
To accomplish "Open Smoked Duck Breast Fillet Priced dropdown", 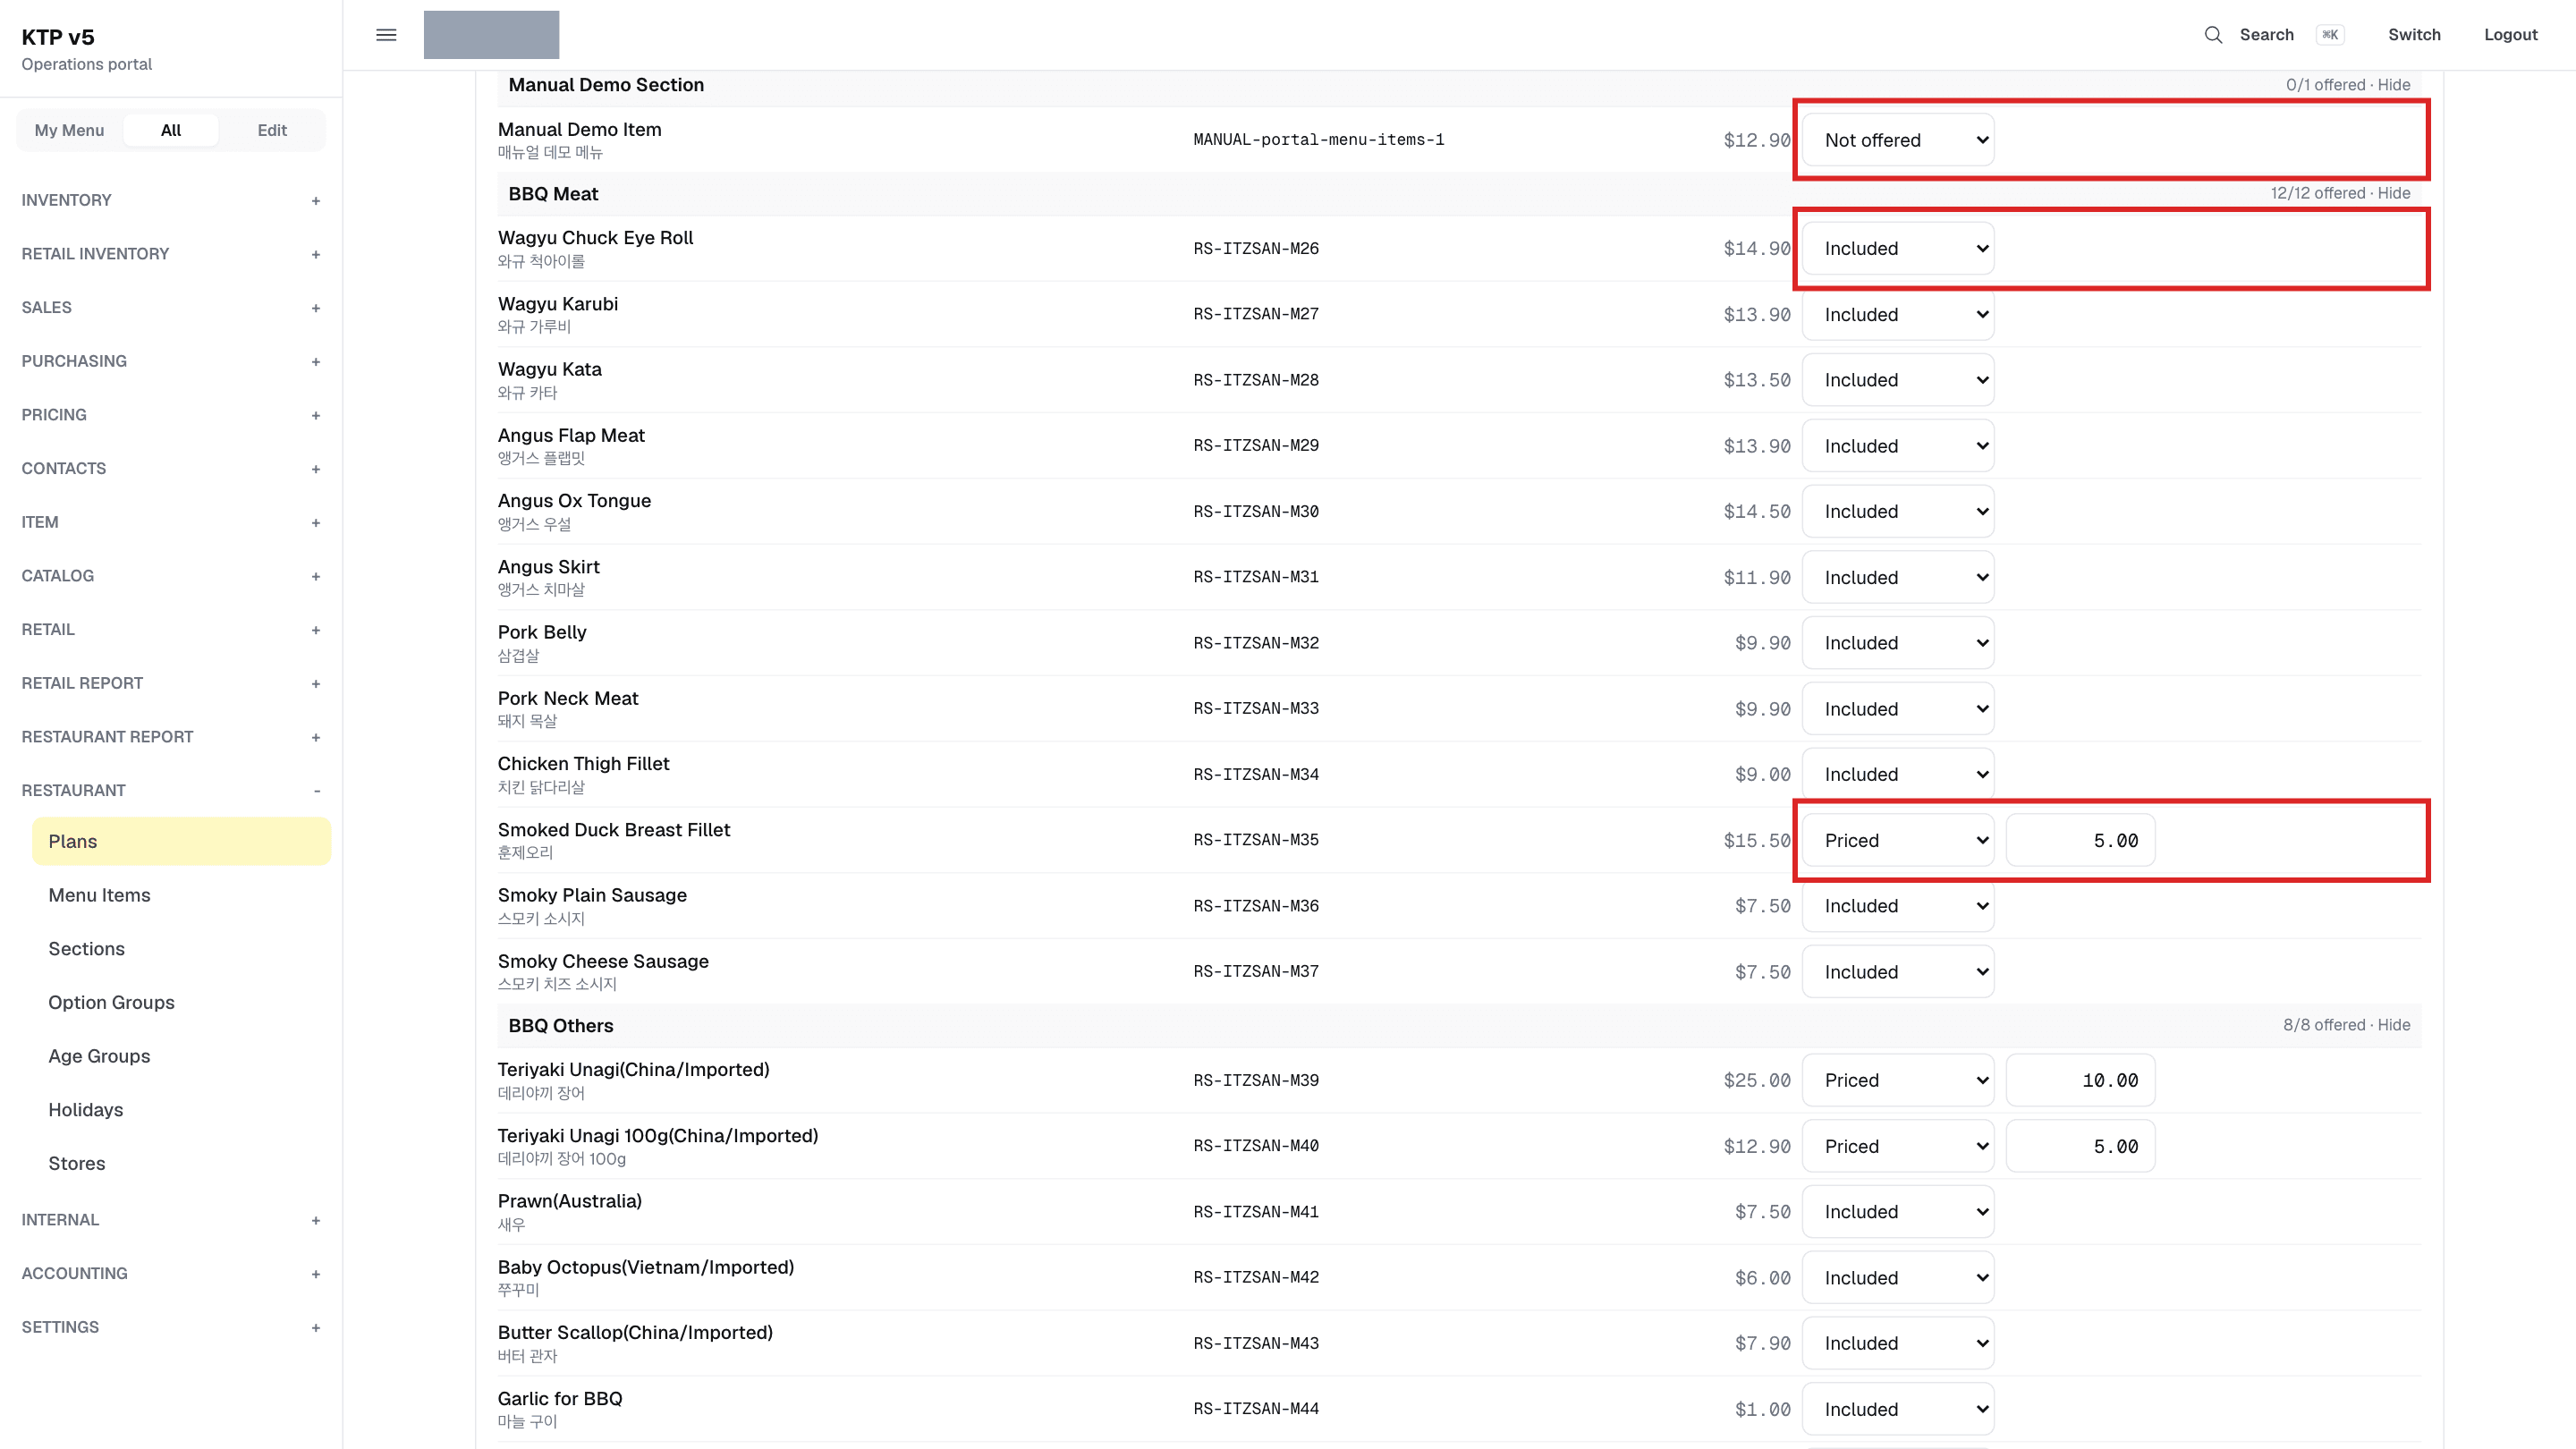I will click(x=1898, y=840).
